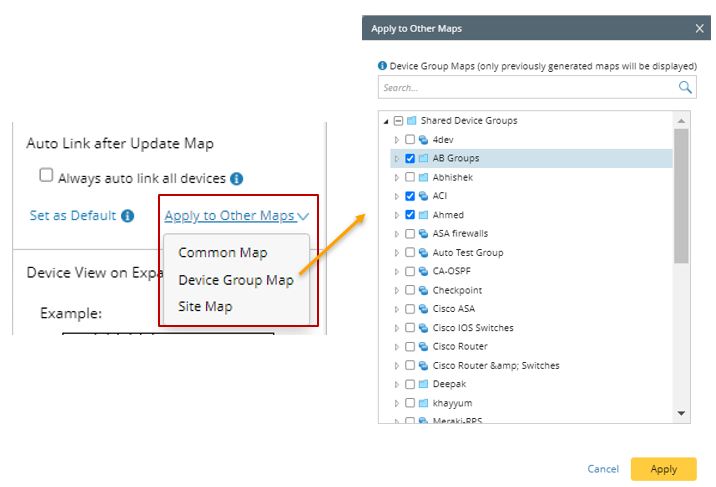Uncheck the ACI device group checkbox
Image resolution: width=716 pixels, height=487 pixels.
410,196
